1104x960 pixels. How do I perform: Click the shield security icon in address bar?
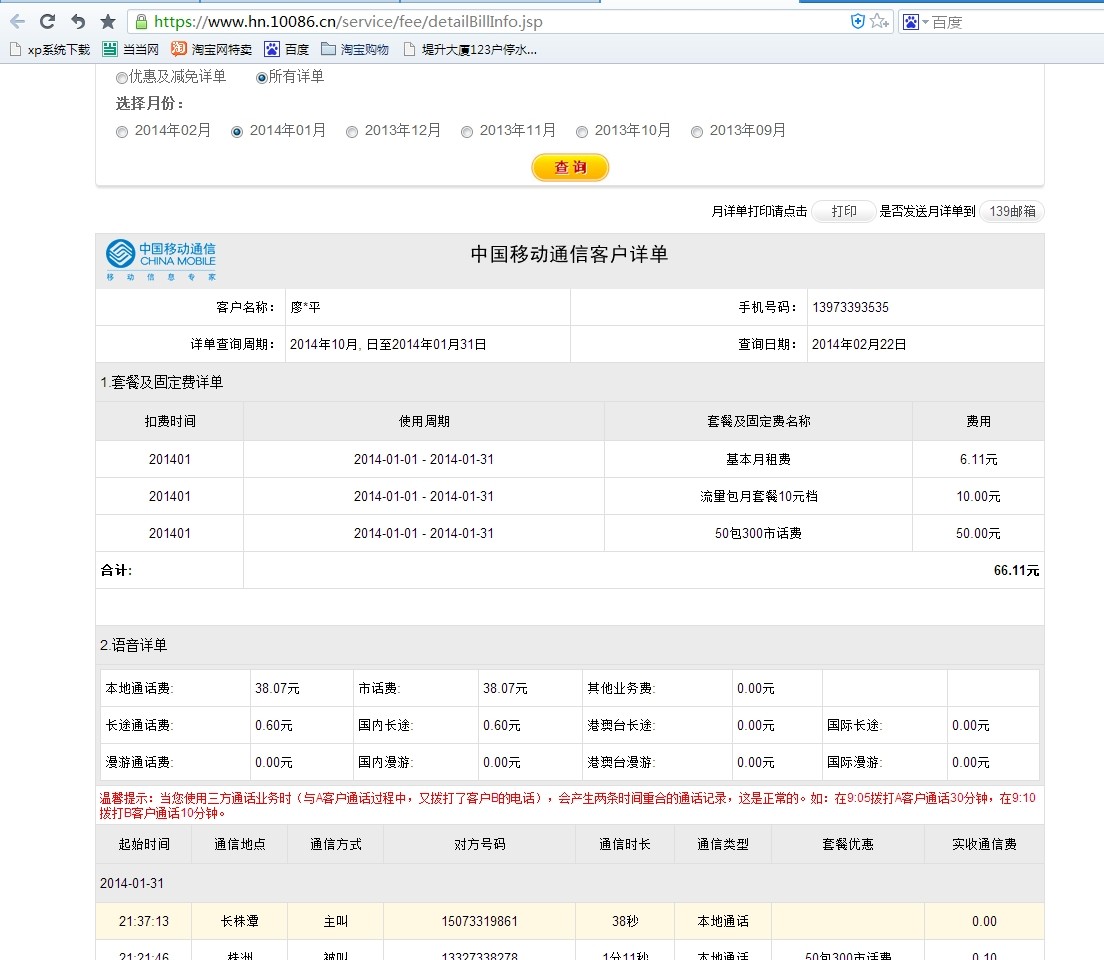[x=857, y=21]
